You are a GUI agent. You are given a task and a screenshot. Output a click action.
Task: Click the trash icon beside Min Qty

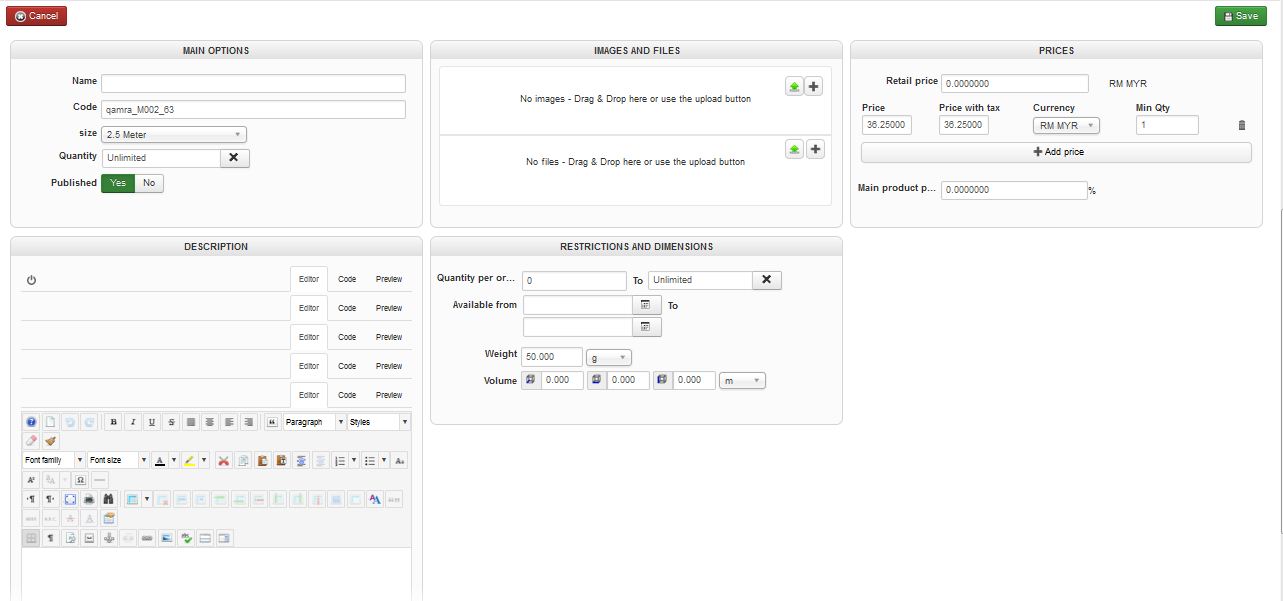(1242, 125)
